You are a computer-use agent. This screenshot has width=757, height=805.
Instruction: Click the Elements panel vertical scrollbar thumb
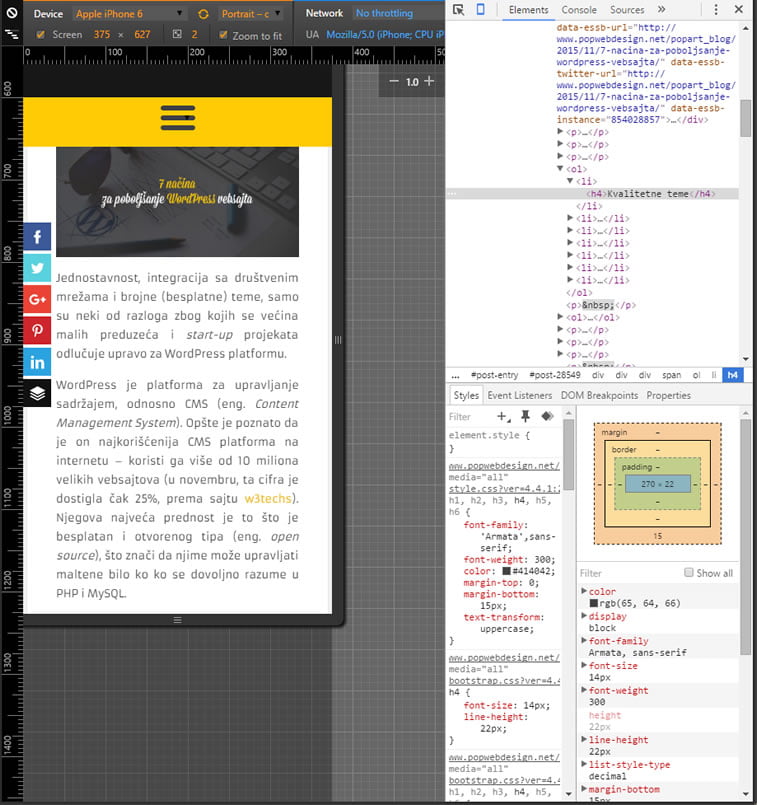[x=745, y=118]
